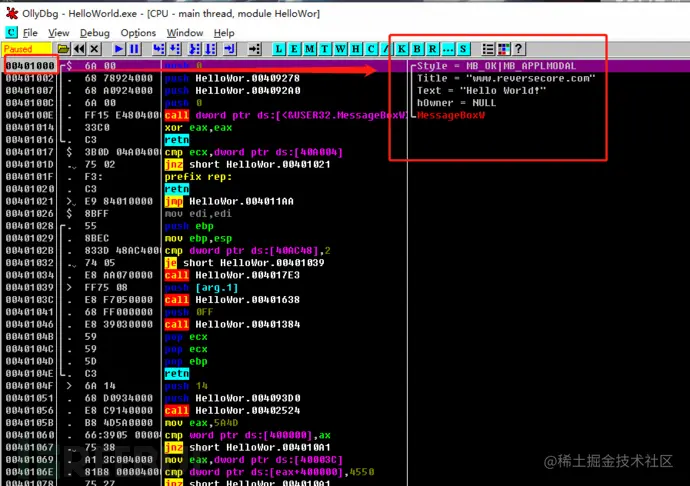Click the Close program X icon
Viewport: 690px width, 486px height.
[x=94, y=49]
